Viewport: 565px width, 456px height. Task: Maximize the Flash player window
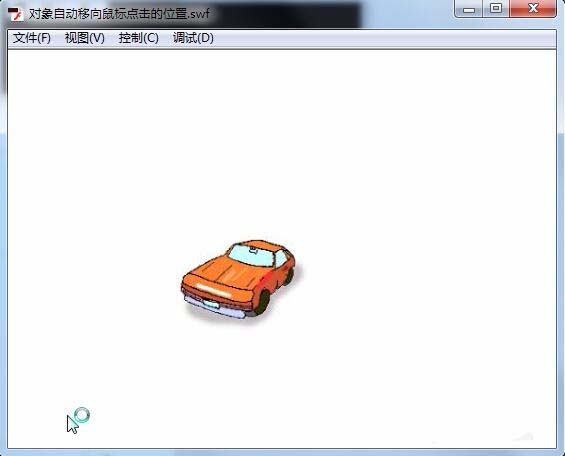click(496, 9)
